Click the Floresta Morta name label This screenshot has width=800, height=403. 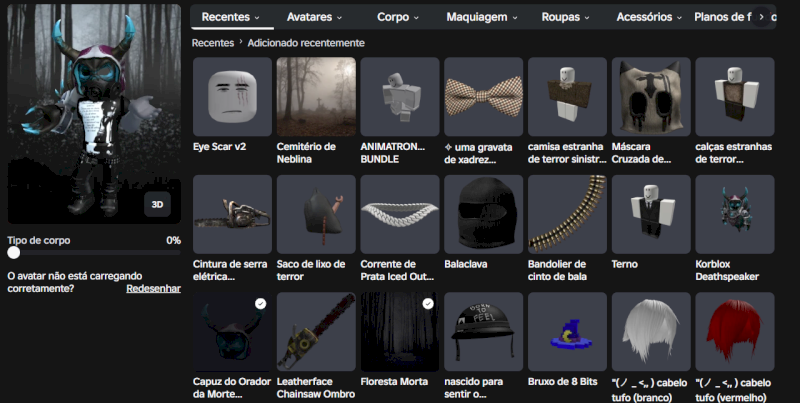(394, 382)
